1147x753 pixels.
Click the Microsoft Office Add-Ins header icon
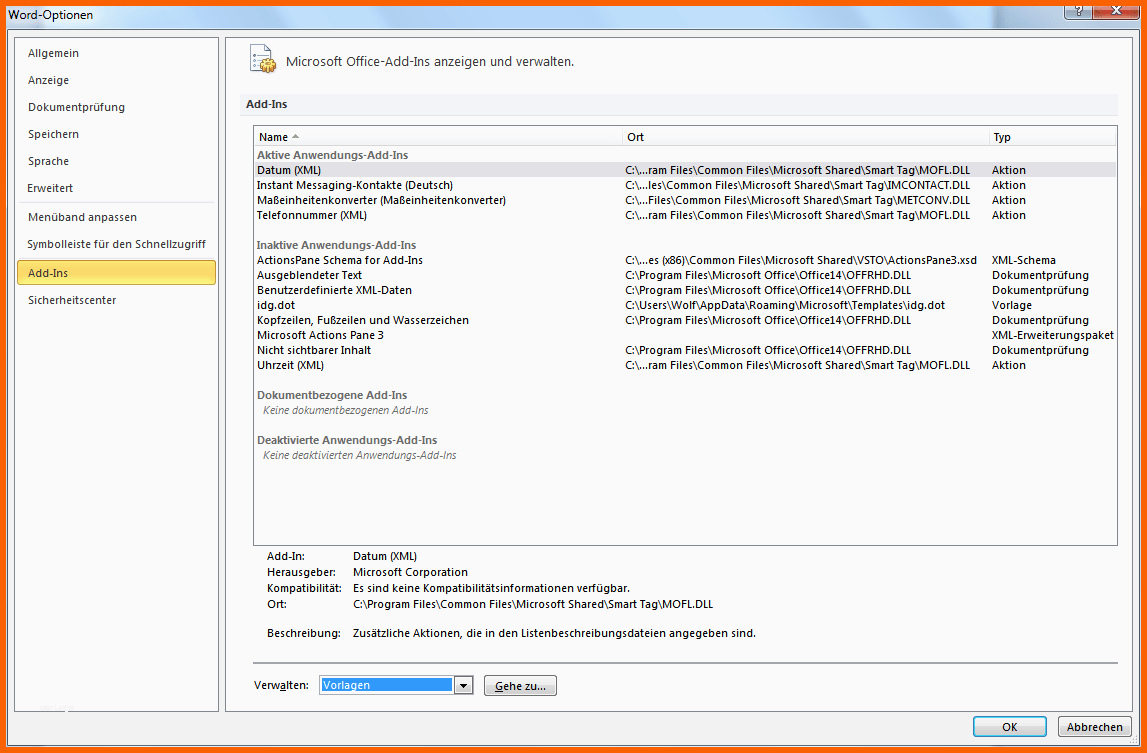coord(262,60)
